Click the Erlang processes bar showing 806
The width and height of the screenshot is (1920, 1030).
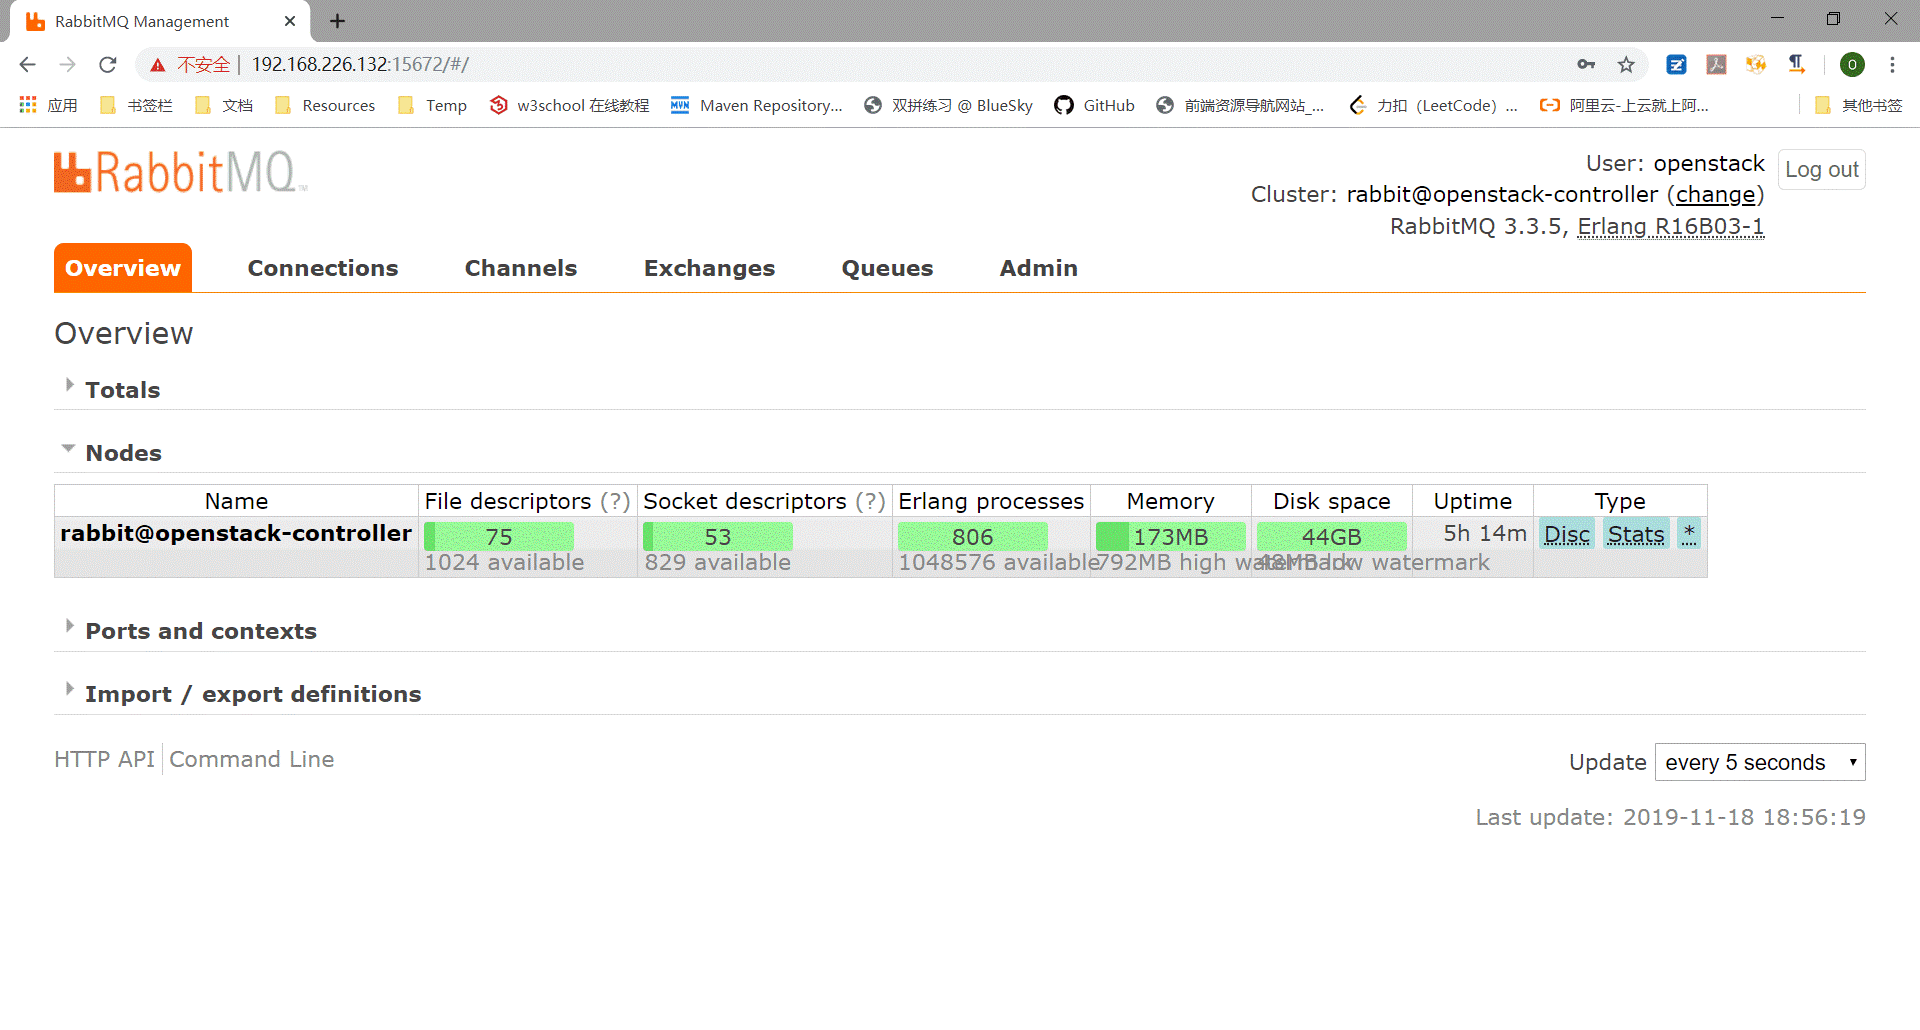pyautogui.click(x=973, y=537)
